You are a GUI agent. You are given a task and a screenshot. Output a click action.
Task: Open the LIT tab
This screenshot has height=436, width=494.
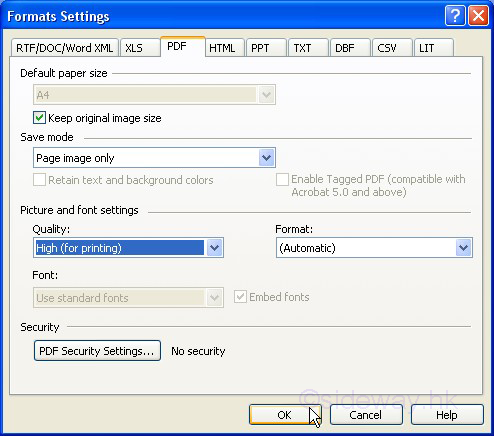pyautogui.click(x=434, y=48)
